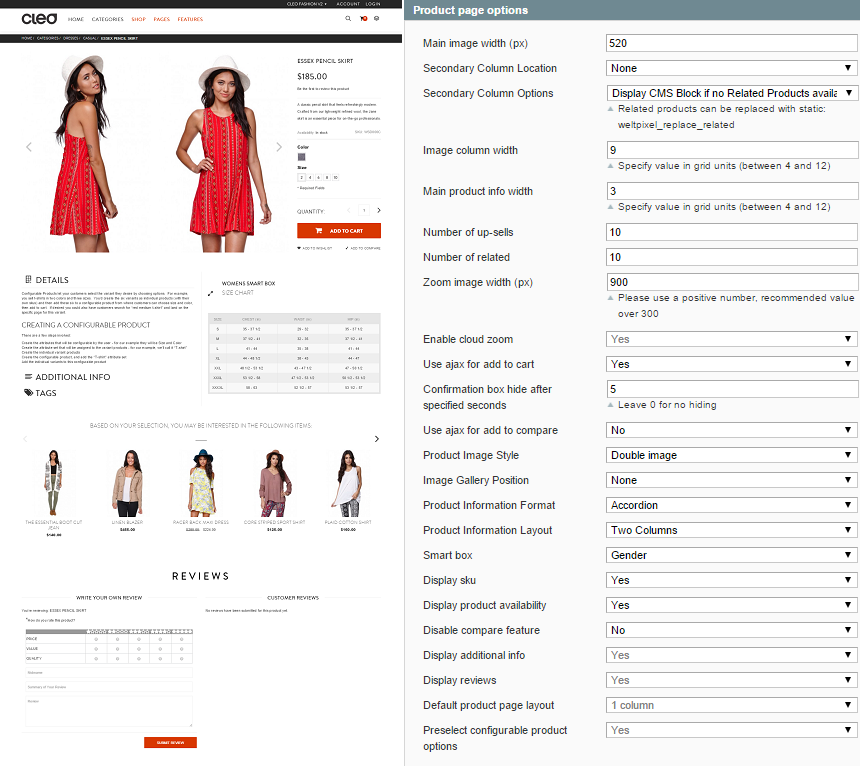Open the Smart box dropdown
The width and height of the screenshot is (860, 766).
[732, 555]
